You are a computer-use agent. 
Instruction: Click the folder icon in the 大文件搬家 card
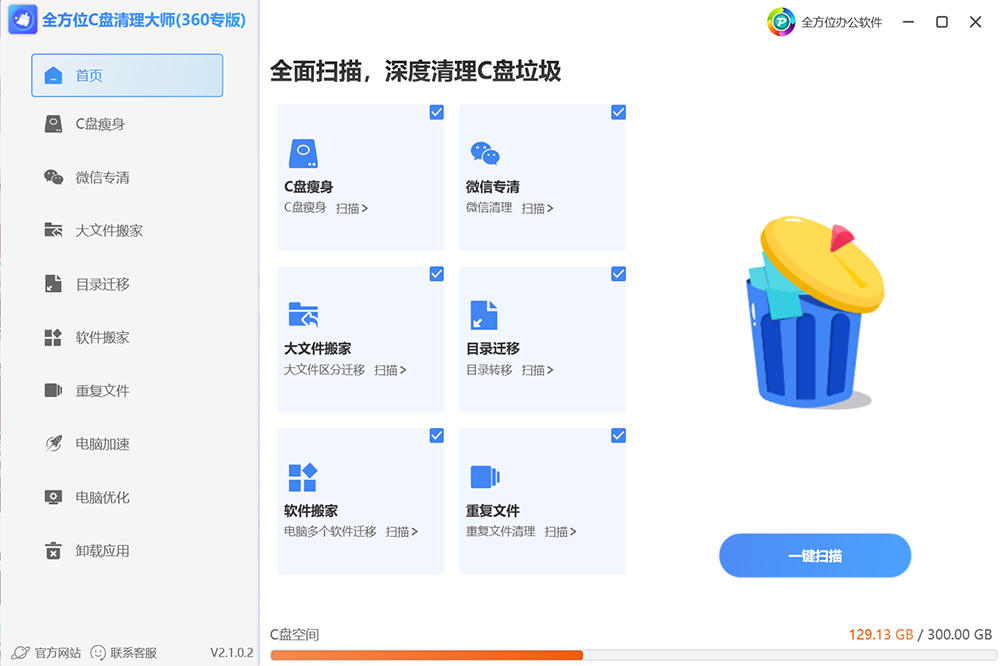pos(304,315)
